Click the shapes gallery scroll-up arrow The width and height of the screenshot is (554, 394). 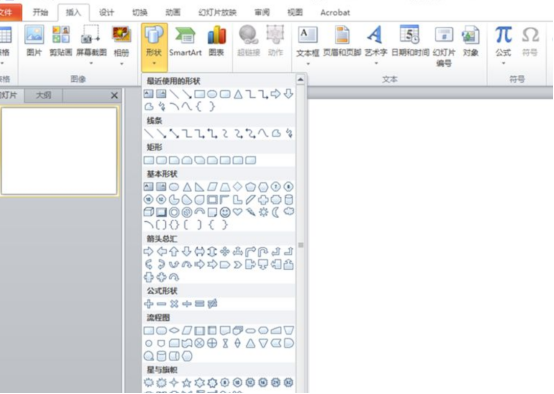click(301, 80)
